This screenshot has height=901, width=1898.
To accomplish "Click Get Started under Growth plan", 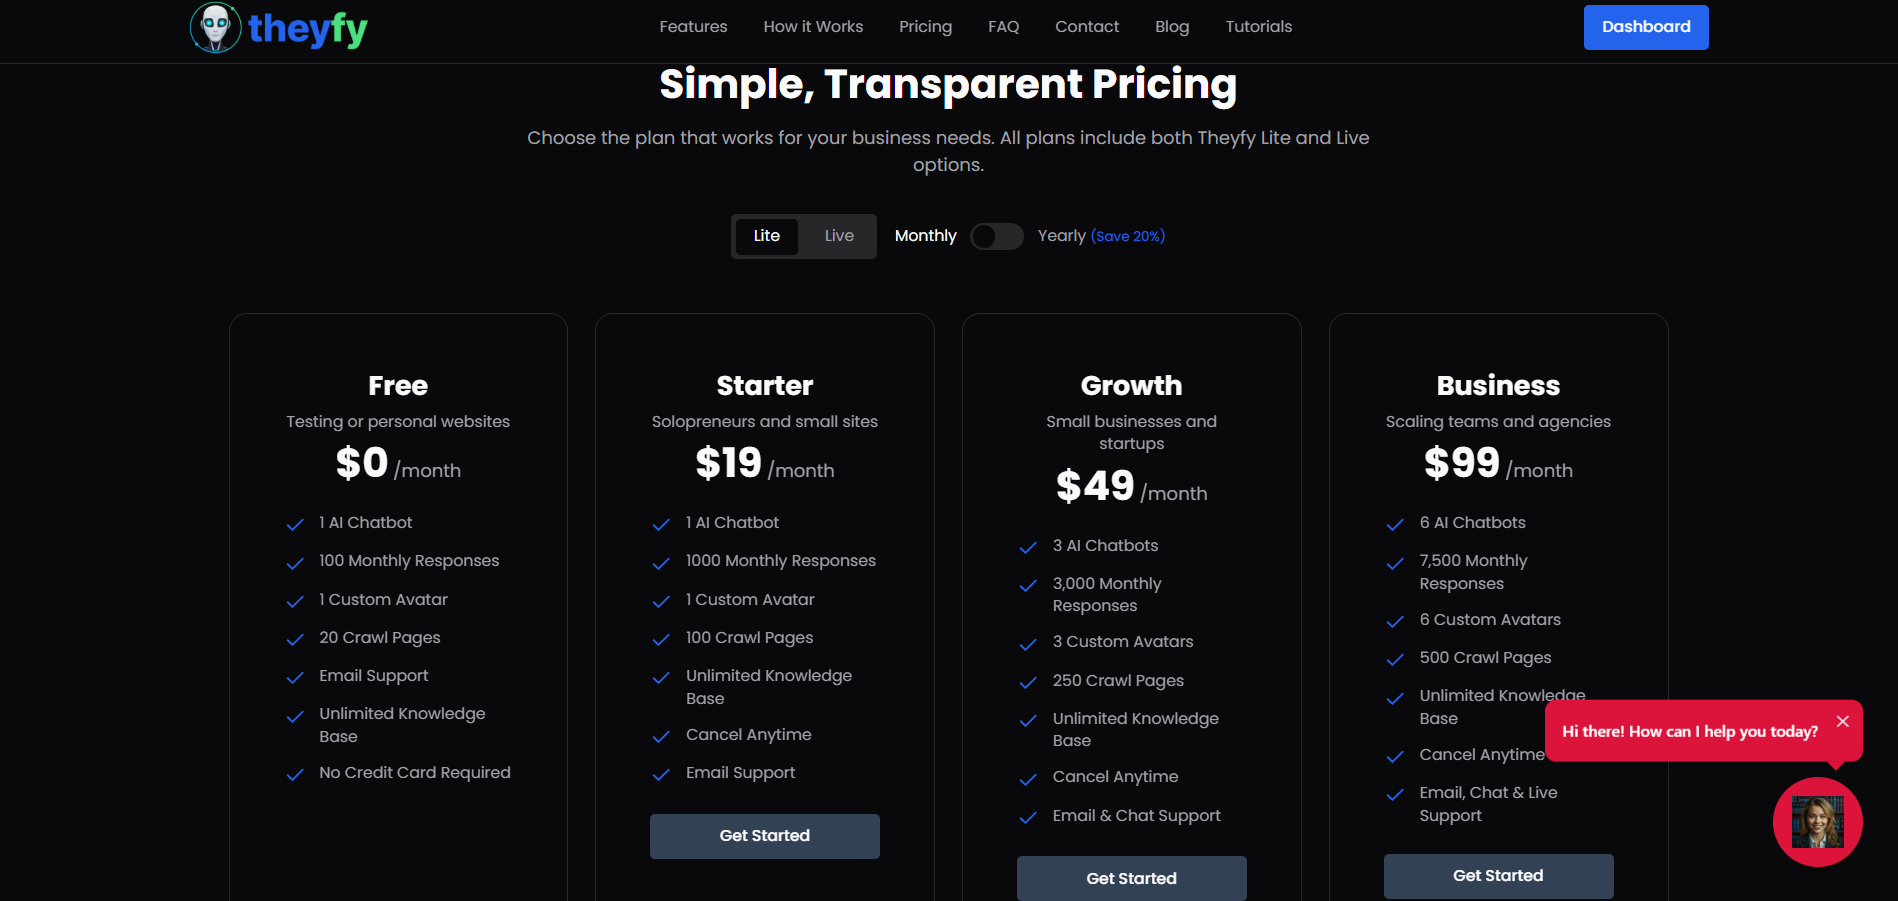I will (x=1132, y=878).
